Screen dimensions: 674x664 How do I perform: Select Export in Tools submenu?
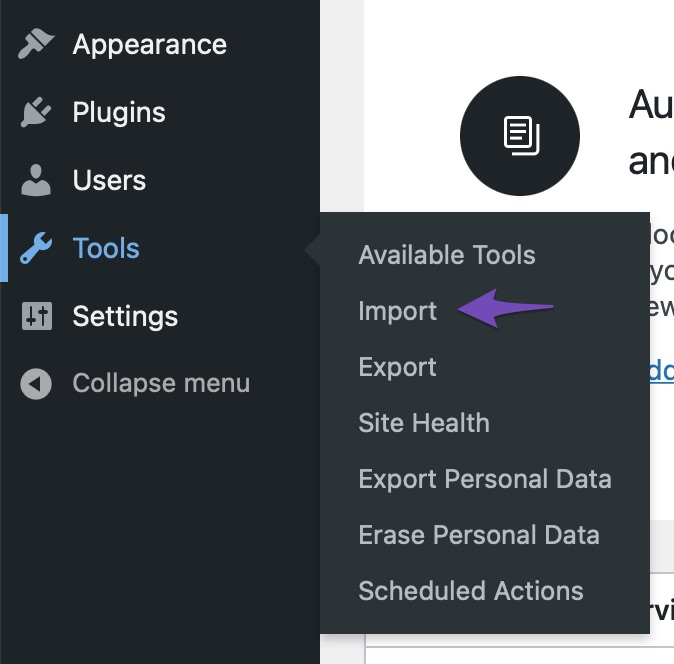(x=398, y=367)
